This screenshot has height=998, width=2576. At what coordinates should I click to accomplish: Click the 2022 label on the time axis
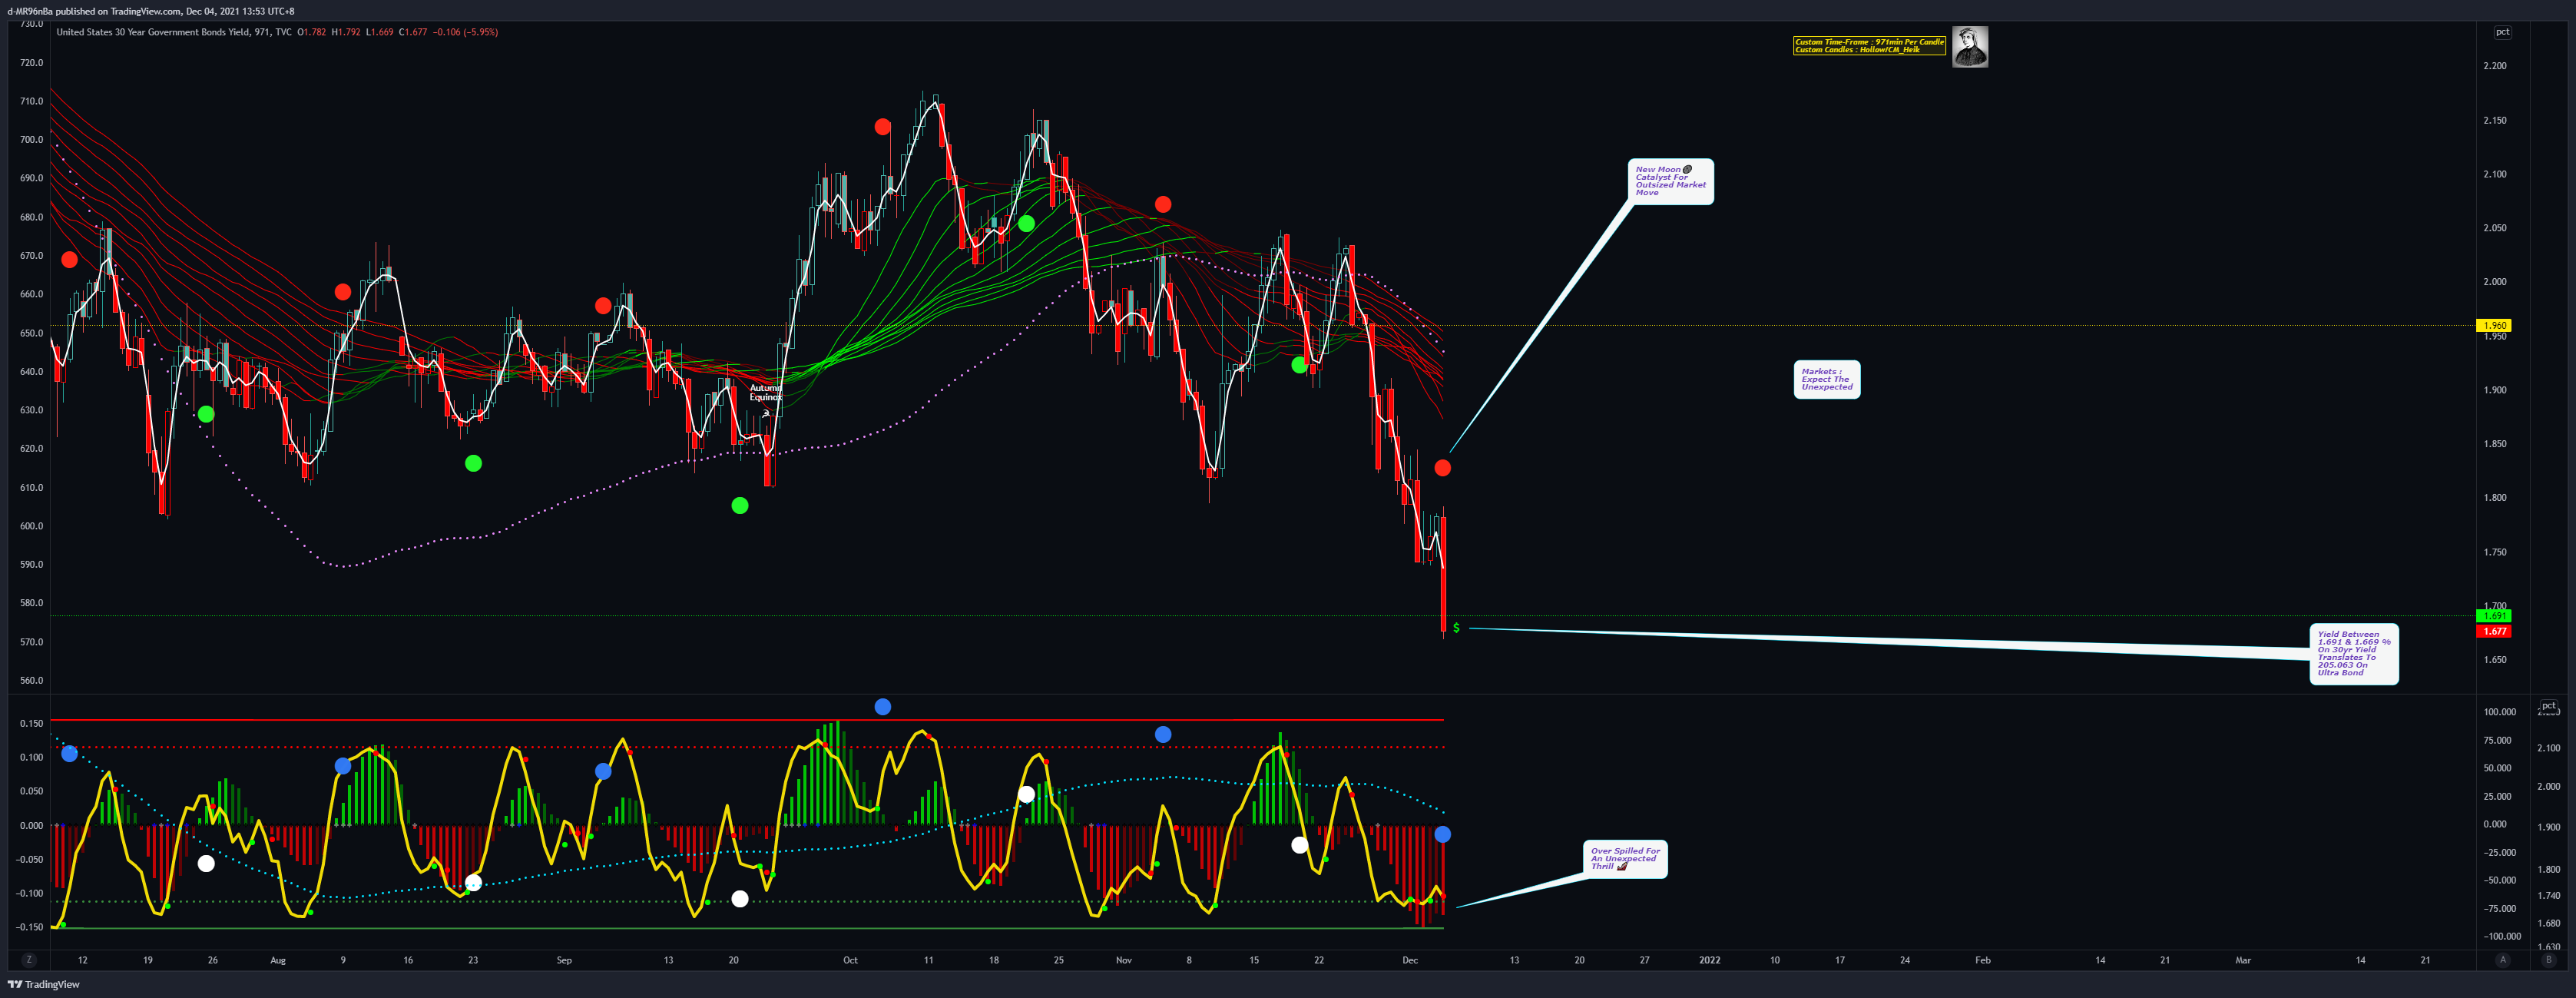point(1710,960)
